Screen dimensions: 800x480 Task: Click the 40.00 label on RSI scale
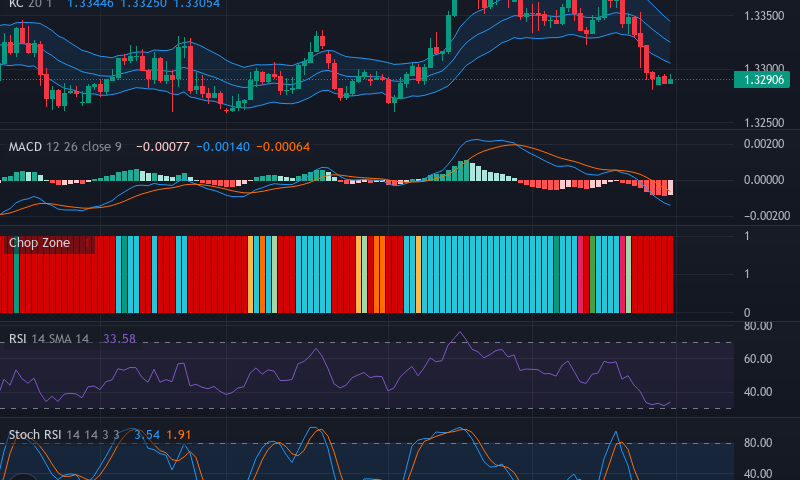[758, 392]
